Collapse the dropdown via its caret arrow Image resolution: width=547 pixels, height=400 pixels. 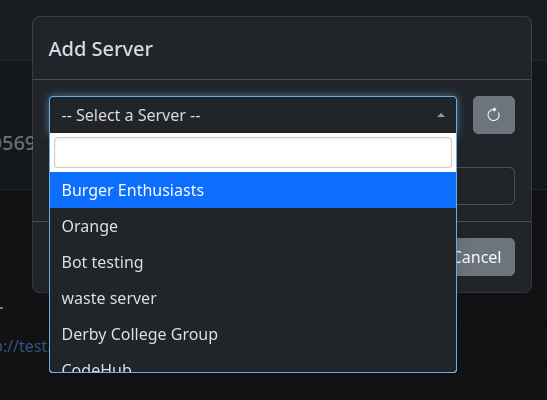441,115
